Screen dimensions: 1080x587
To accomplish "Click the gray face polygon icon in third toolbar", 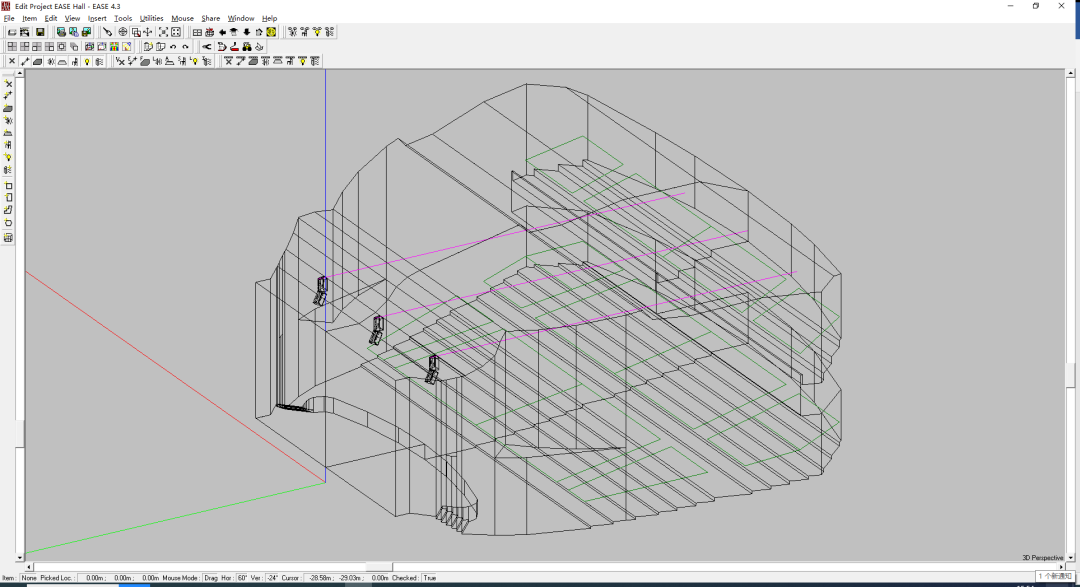I will click(37, 61).
